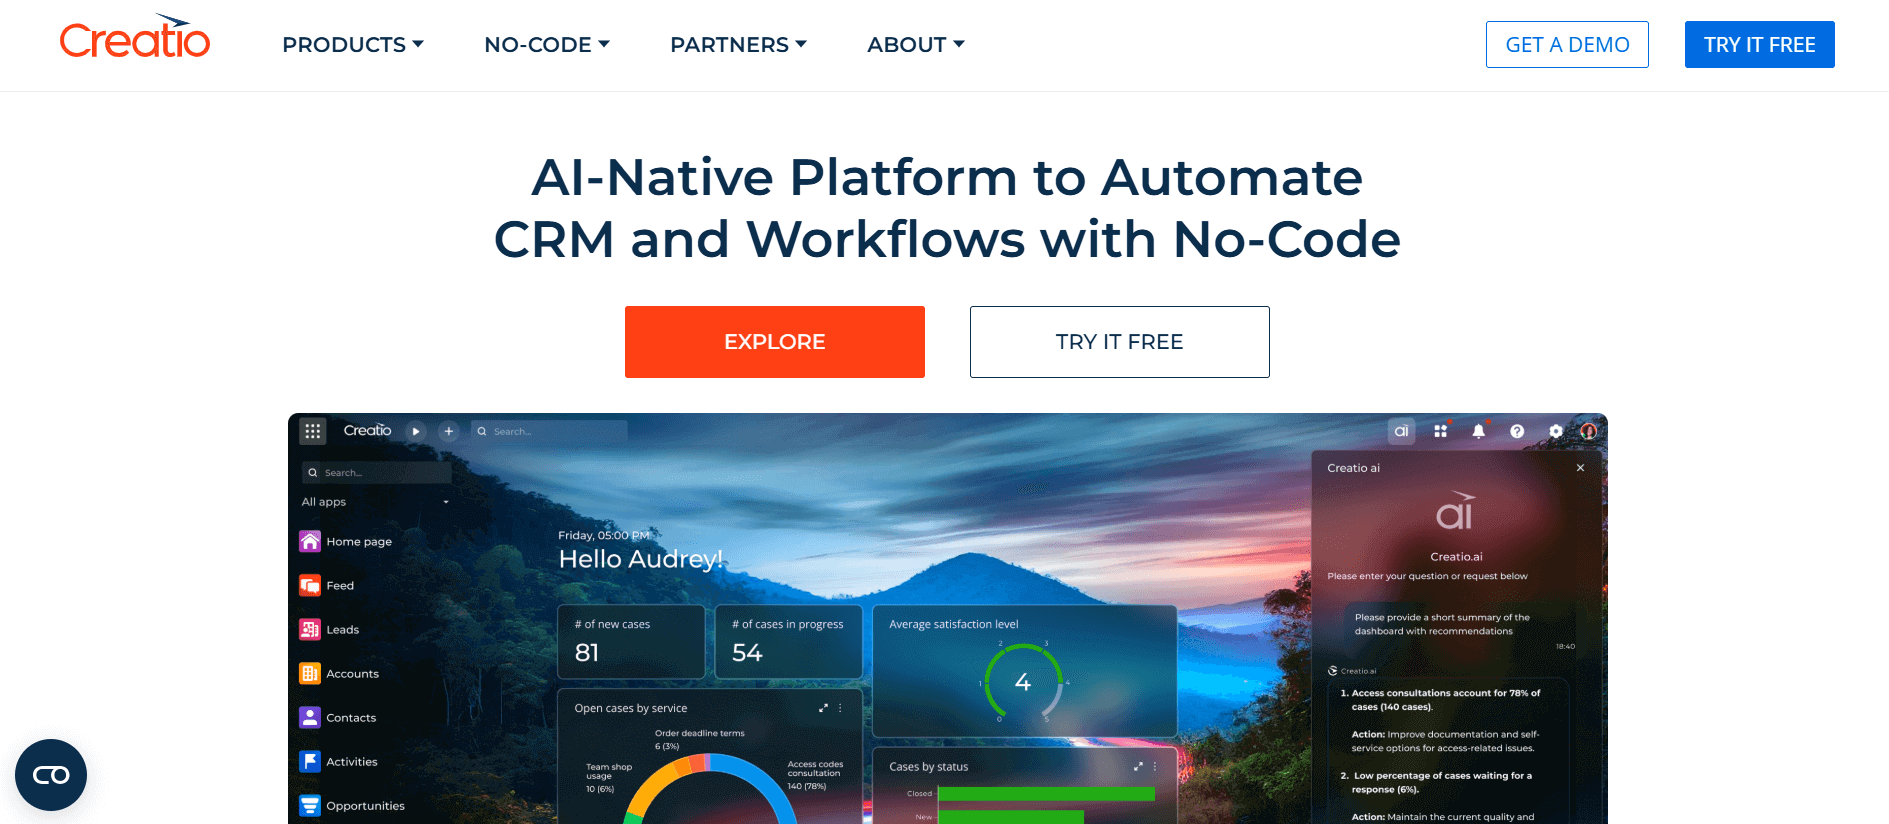Click the orange EXPLORE button
Screen dimensions: 1889x824
(775, 342)
